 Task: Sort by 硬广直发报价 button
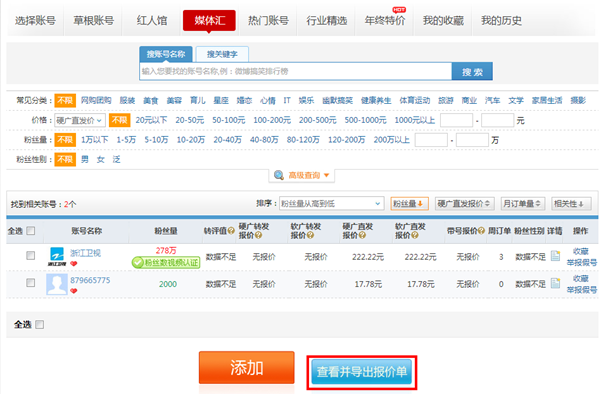(464, 204)
